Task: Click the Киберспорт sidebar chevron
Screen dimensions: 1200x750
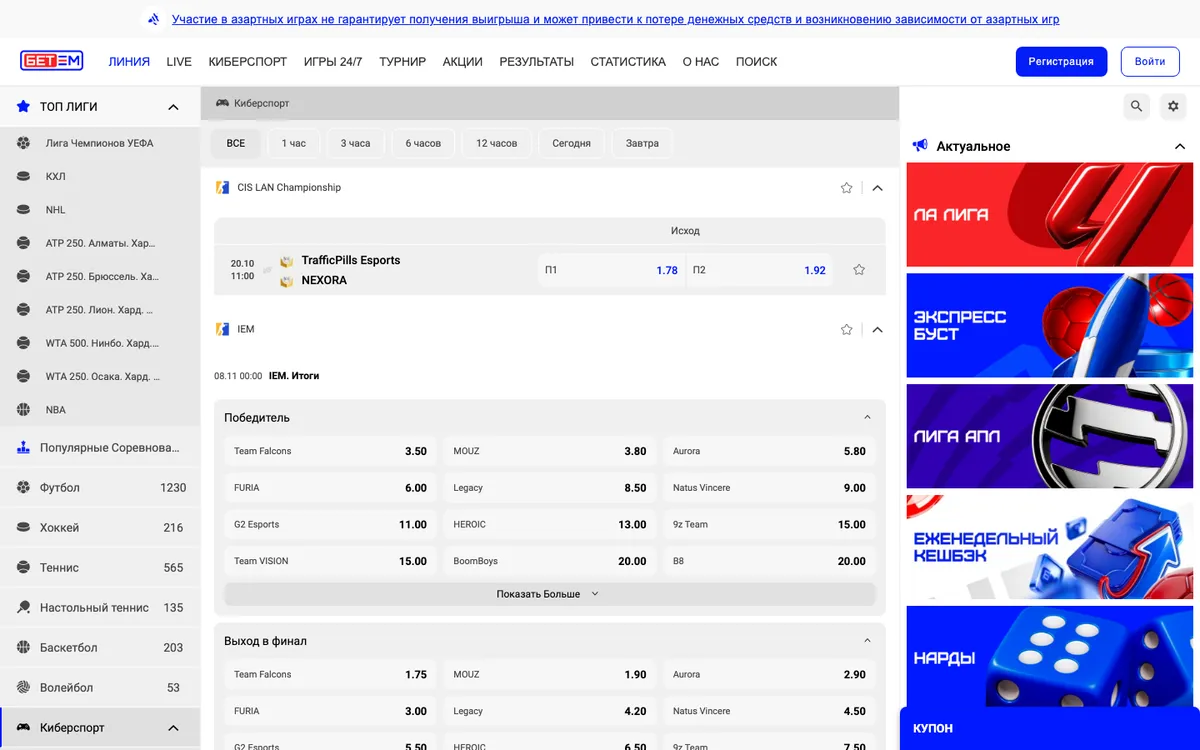Action: coord(173,728)
